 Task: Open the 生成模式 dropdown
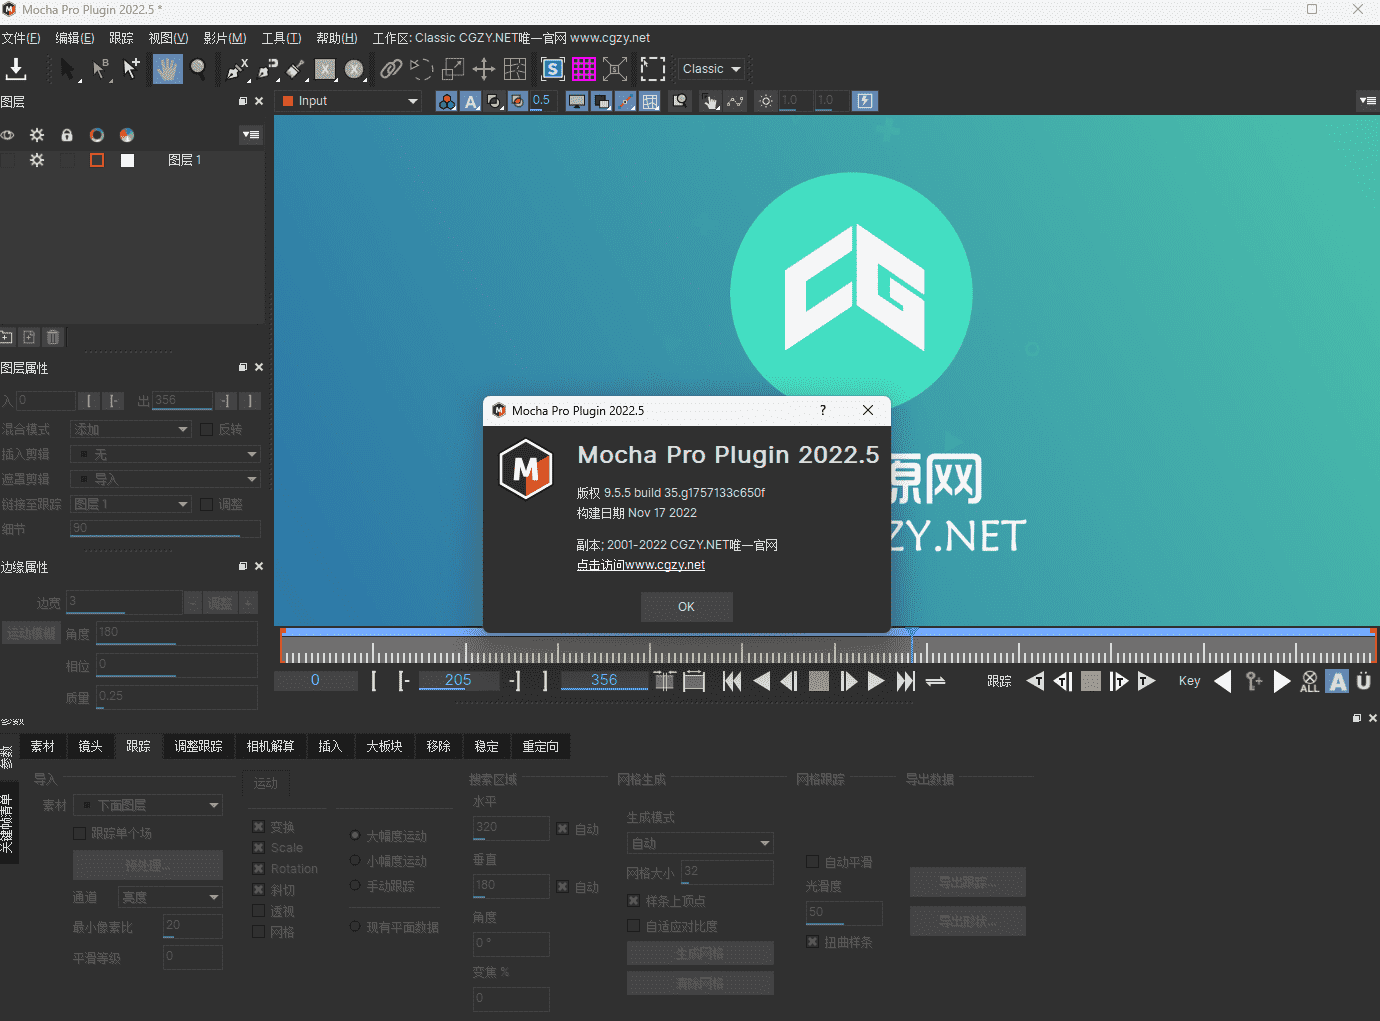699,842
